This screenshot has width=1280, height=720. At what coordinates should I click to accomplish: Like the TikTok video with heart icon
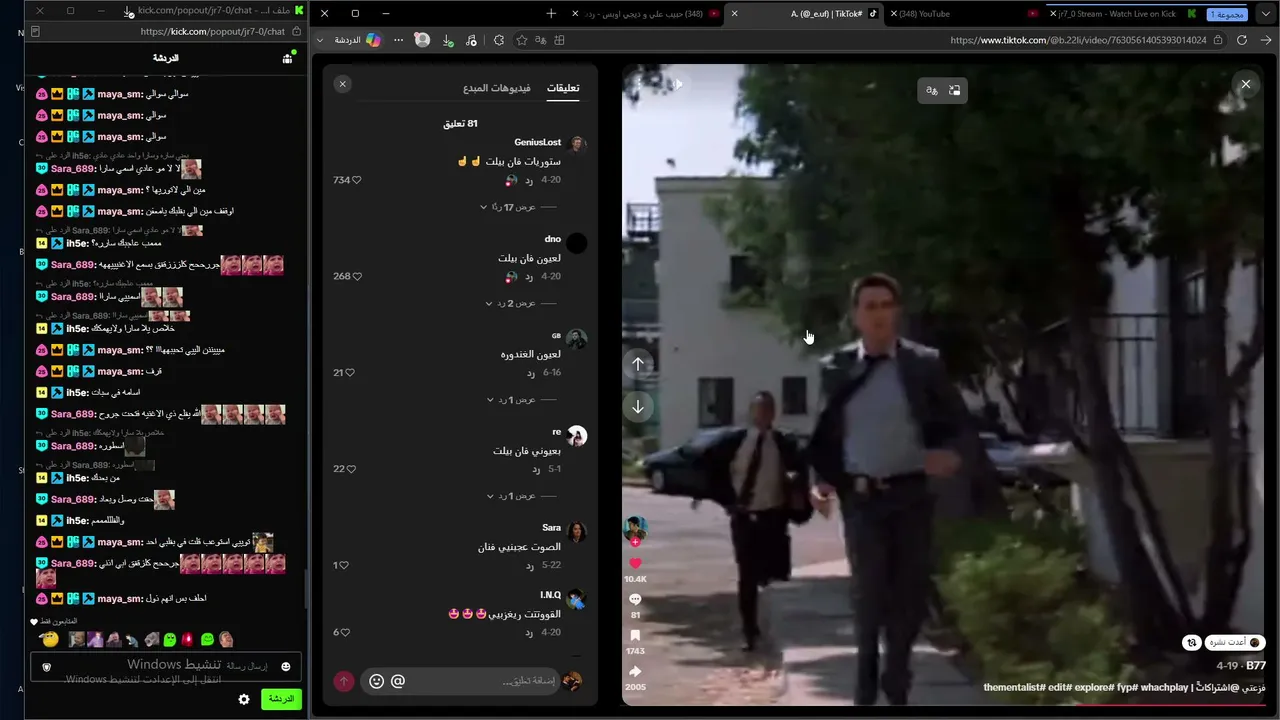[x=635, y=564]
